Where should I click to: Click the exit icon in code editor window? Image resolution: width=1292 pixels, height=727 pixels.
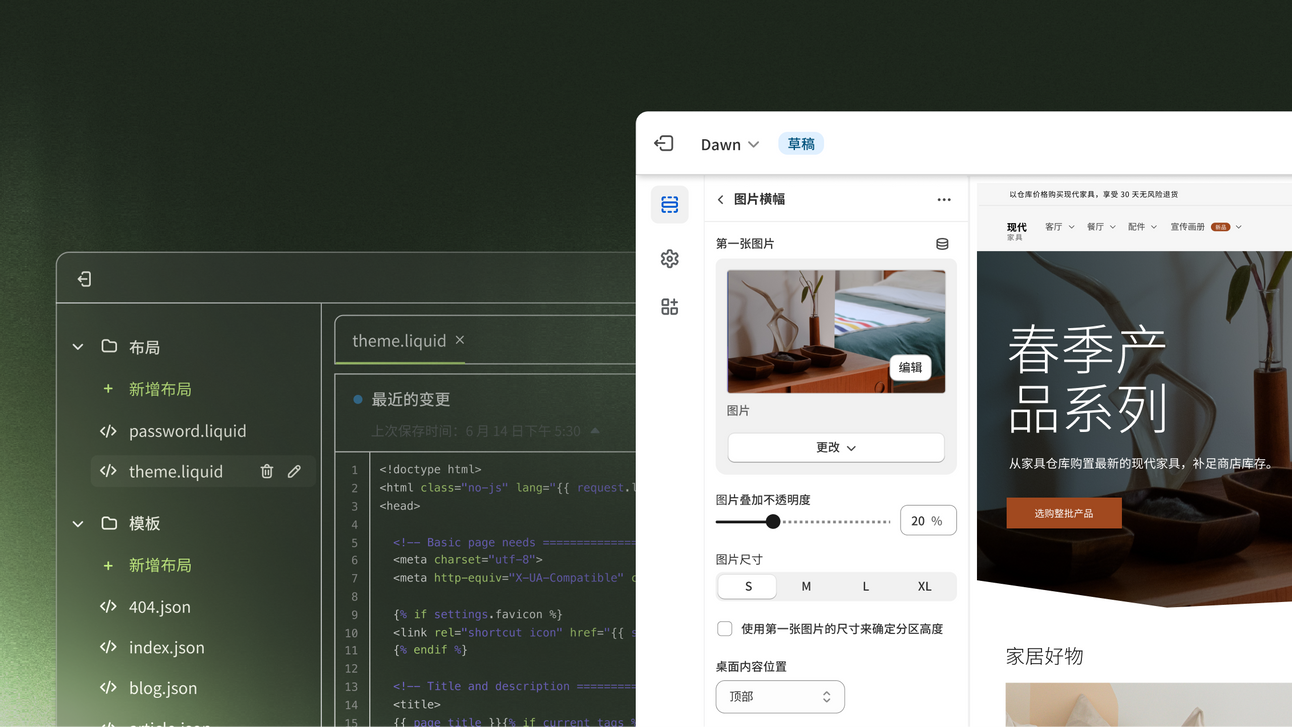pos(84,279)
